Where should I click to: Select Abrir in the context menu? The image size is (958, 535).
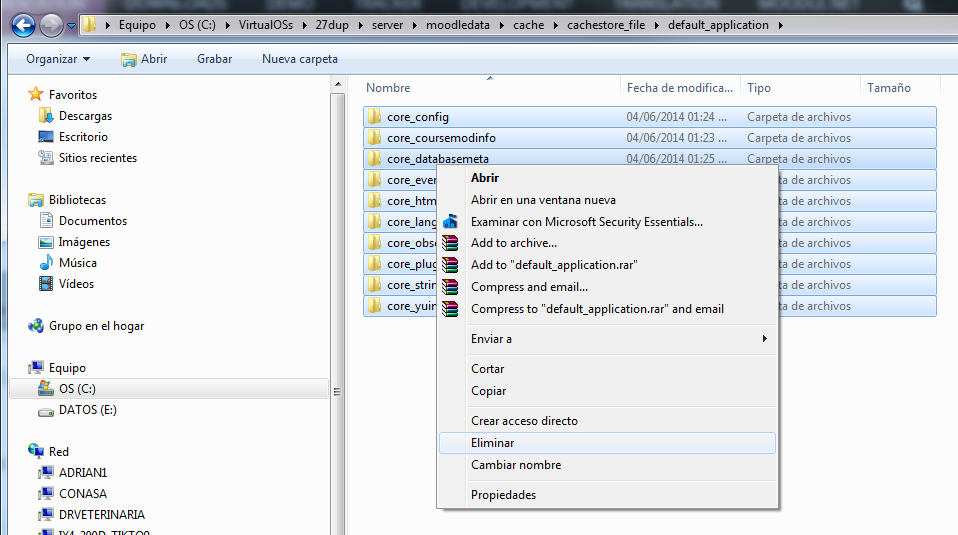click(607, 178)
